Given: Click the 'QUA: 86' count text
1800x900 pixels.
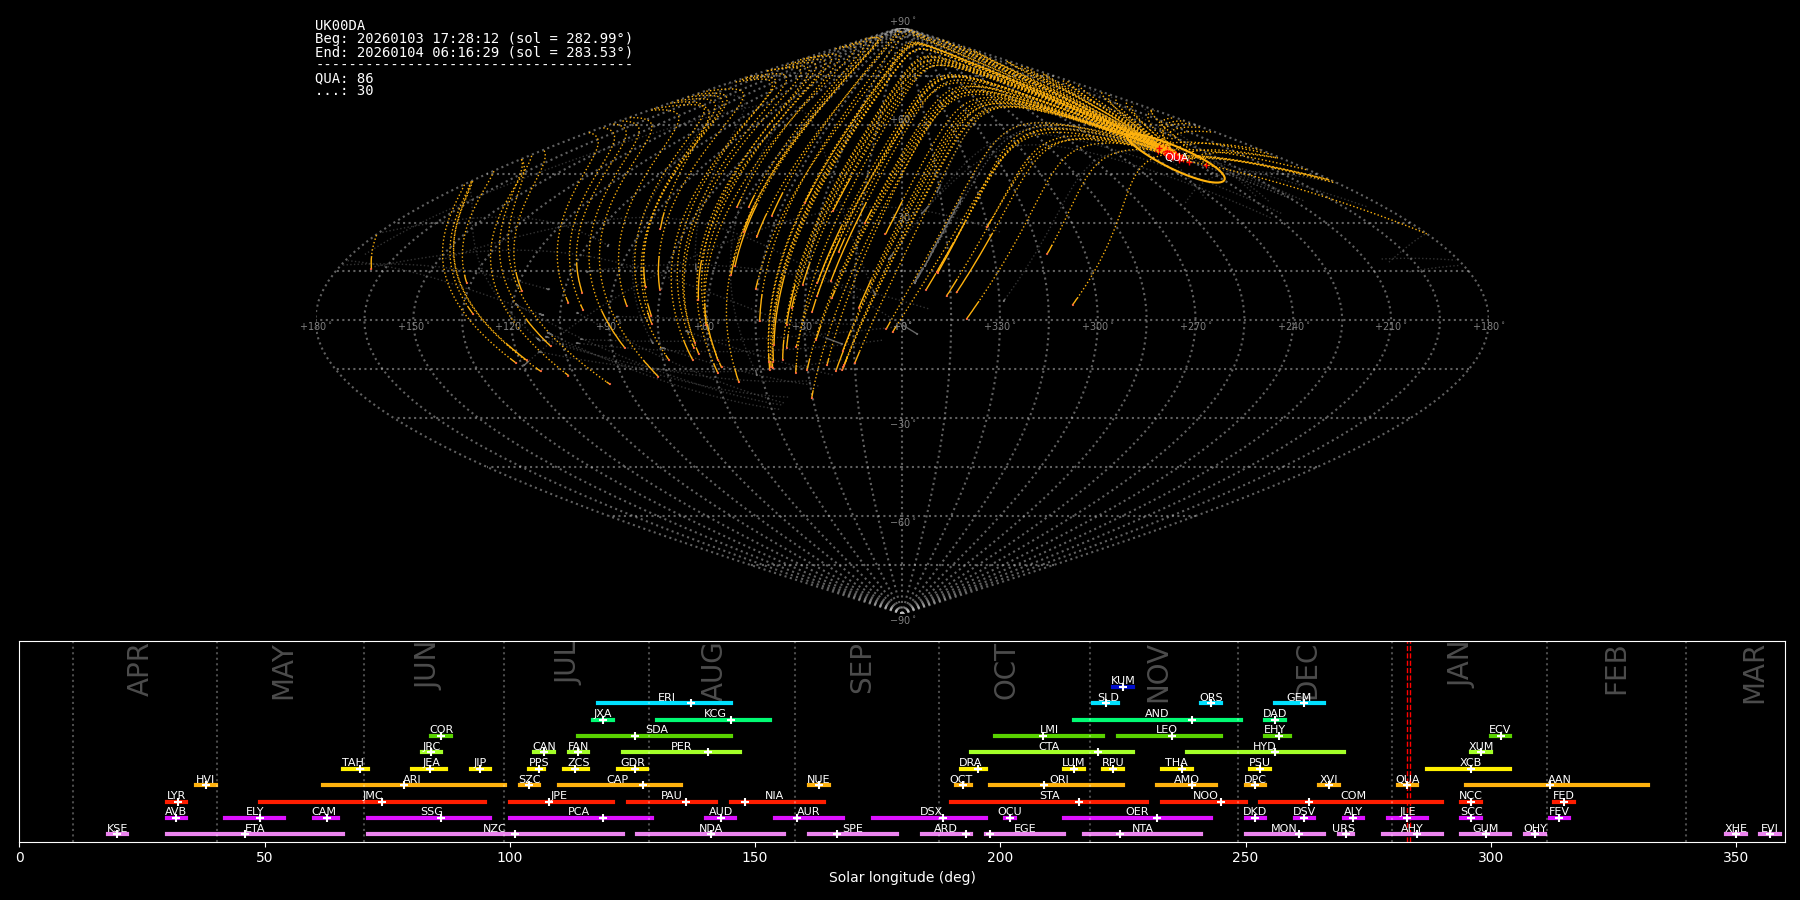Looking at the screenshot, I should (x=344, y=78).
